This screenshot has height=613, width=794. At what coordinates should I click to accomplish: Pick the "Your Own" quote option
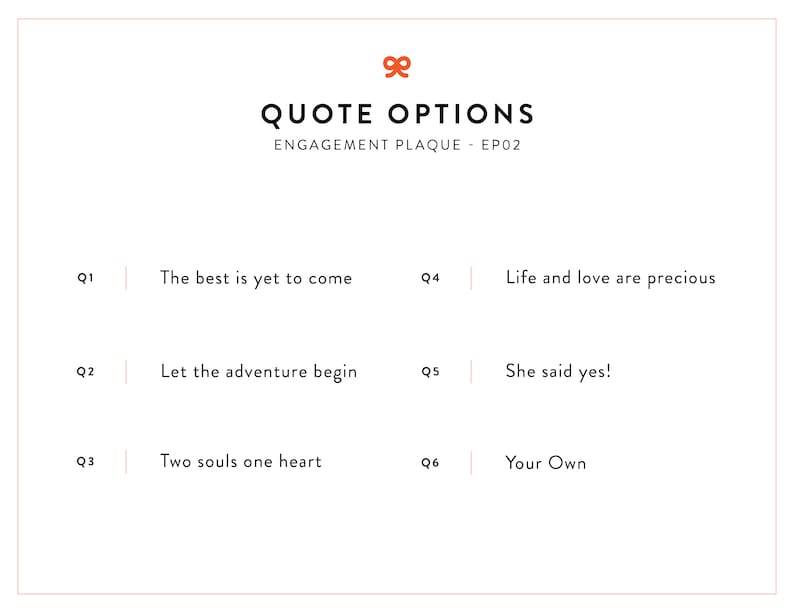pyautogui.click(x=546, y=463)
